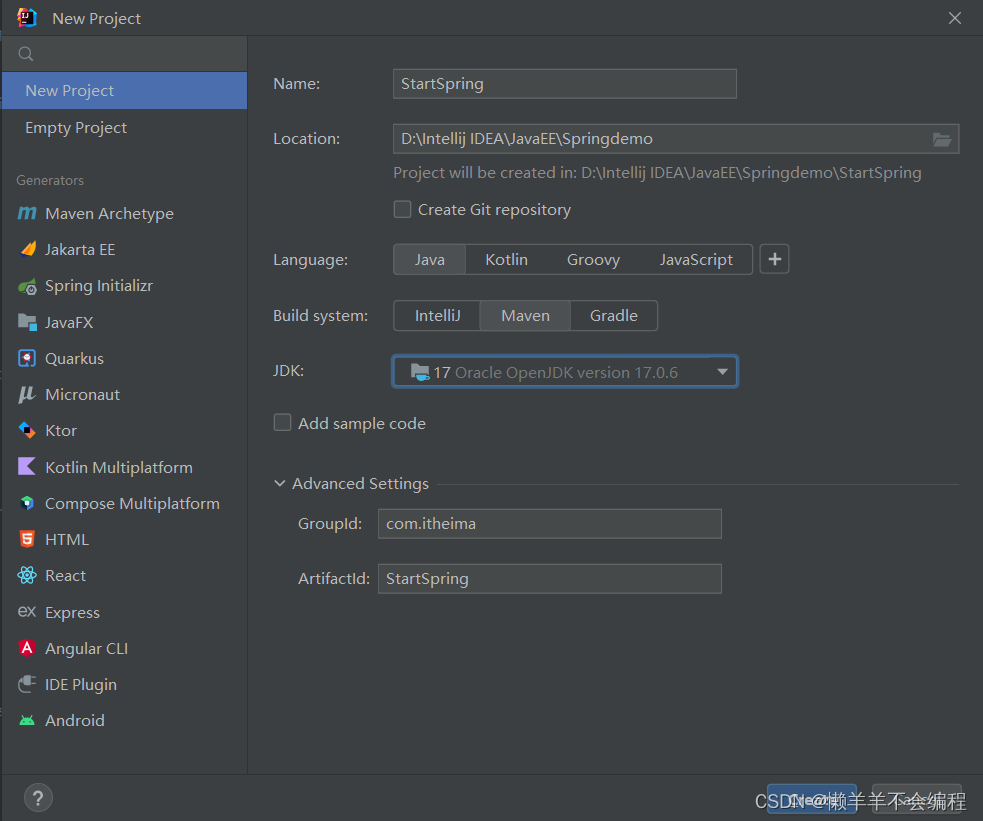Browse location with the folder icon

[x=942, y=139]
